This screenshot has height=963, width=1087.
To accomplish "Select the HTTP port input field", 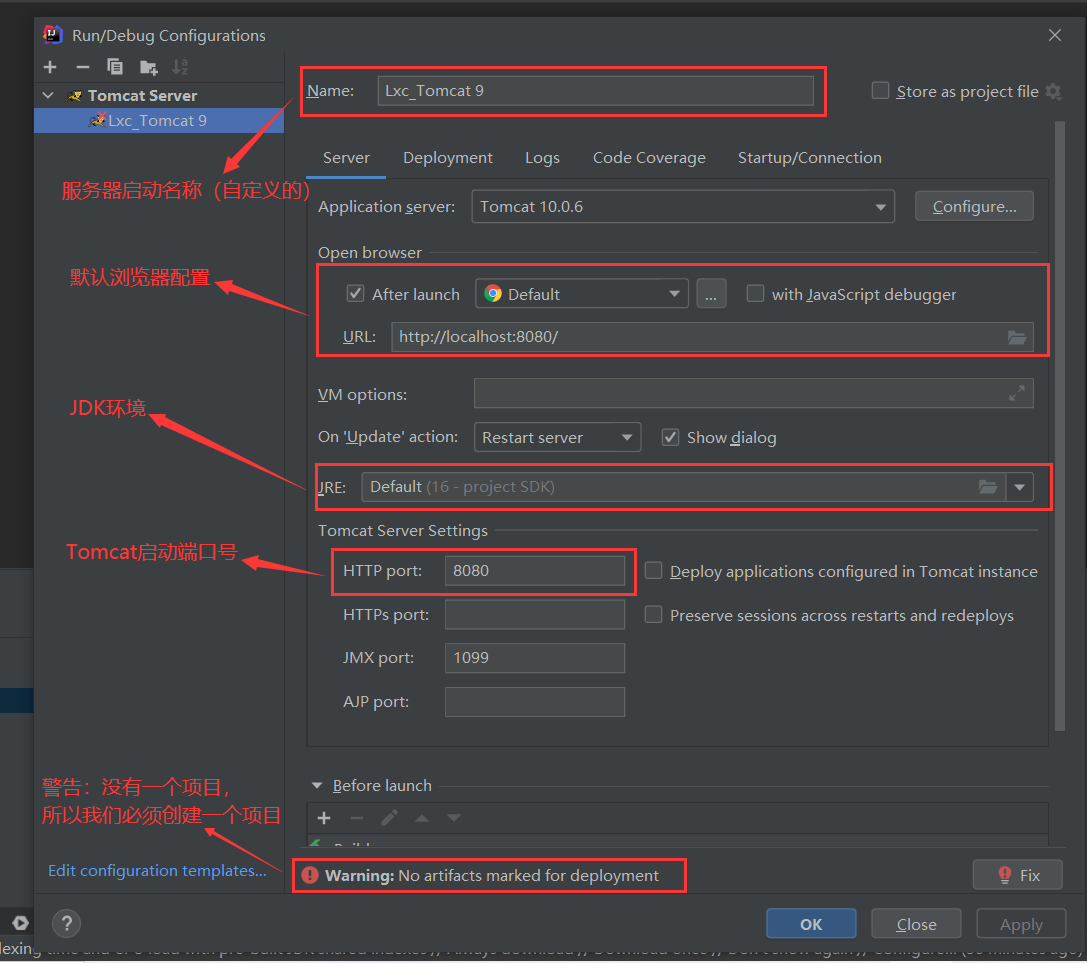I will (534, 571).
